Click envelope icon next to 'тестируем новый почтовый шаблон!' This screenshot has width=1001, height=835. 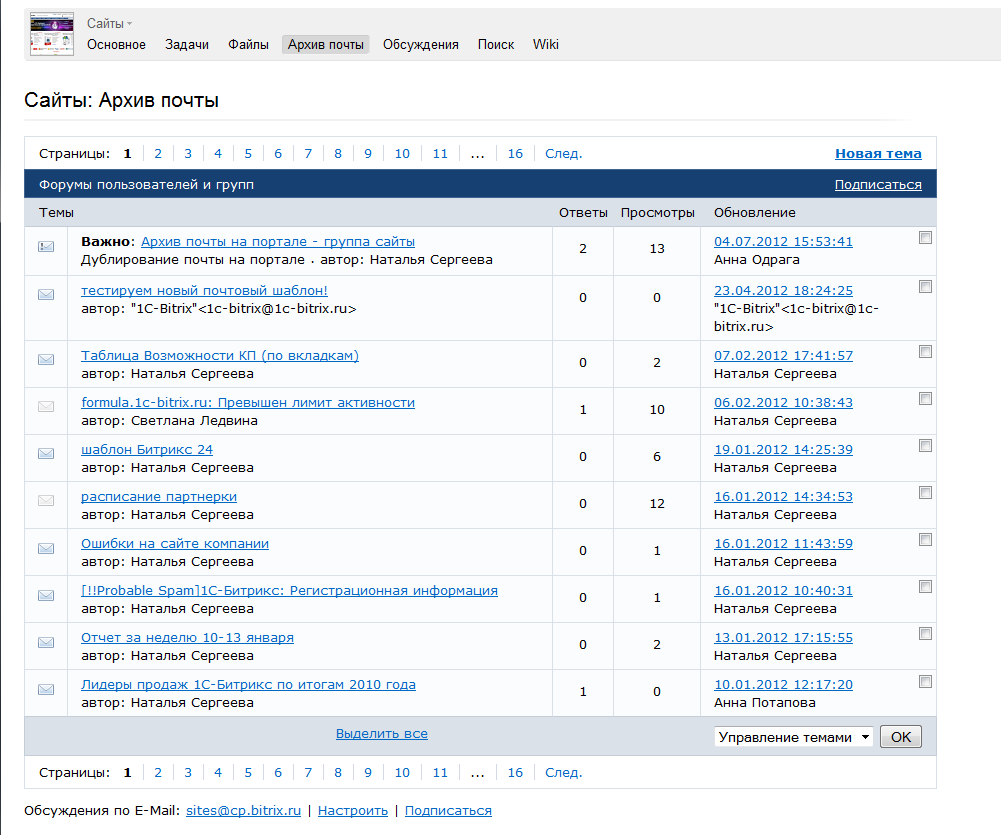[x=46, y=294]
